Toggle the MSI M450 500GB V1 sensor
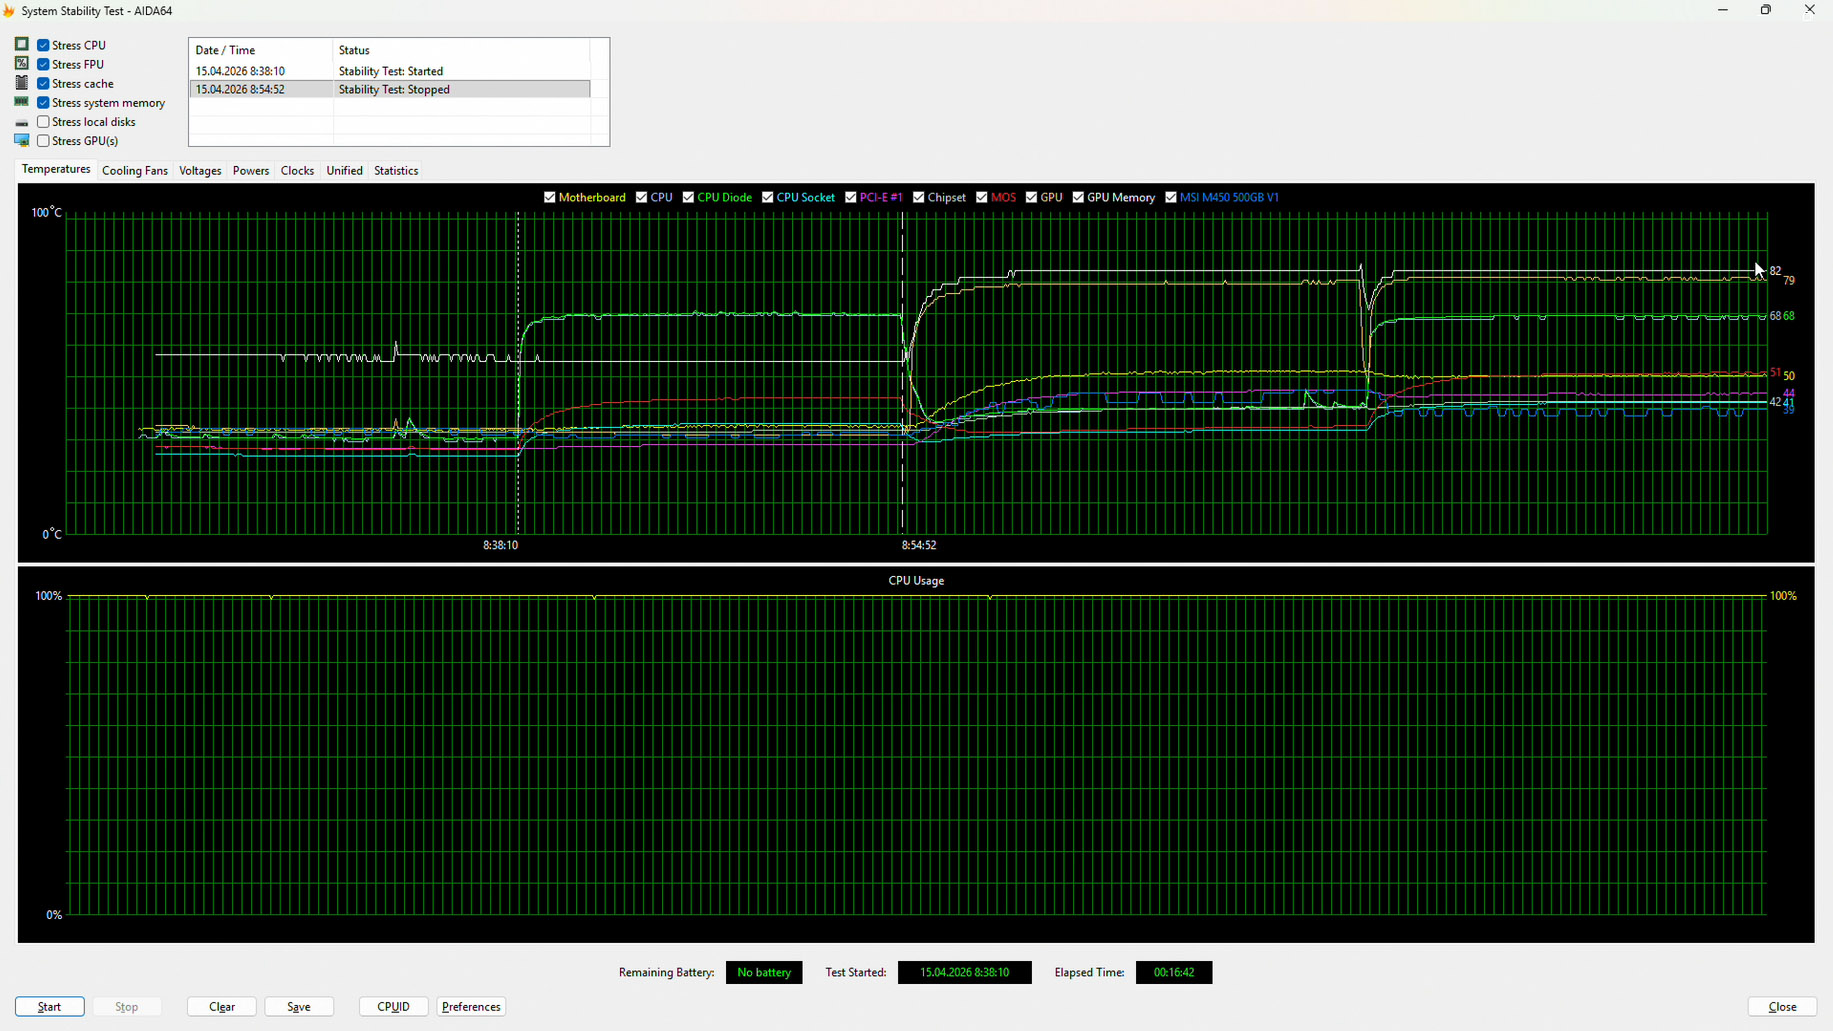The width and height of the screenshot is (1833, 1031). [1171, 197]
